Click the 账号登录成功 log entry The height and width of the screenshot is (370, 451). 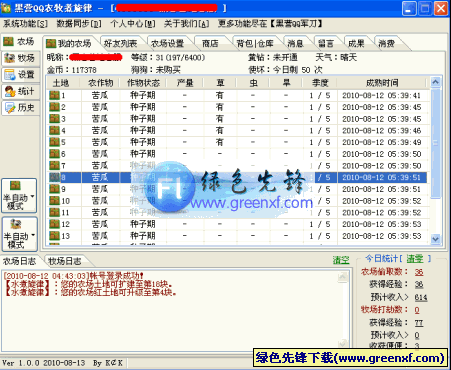(x=74, y=276)
